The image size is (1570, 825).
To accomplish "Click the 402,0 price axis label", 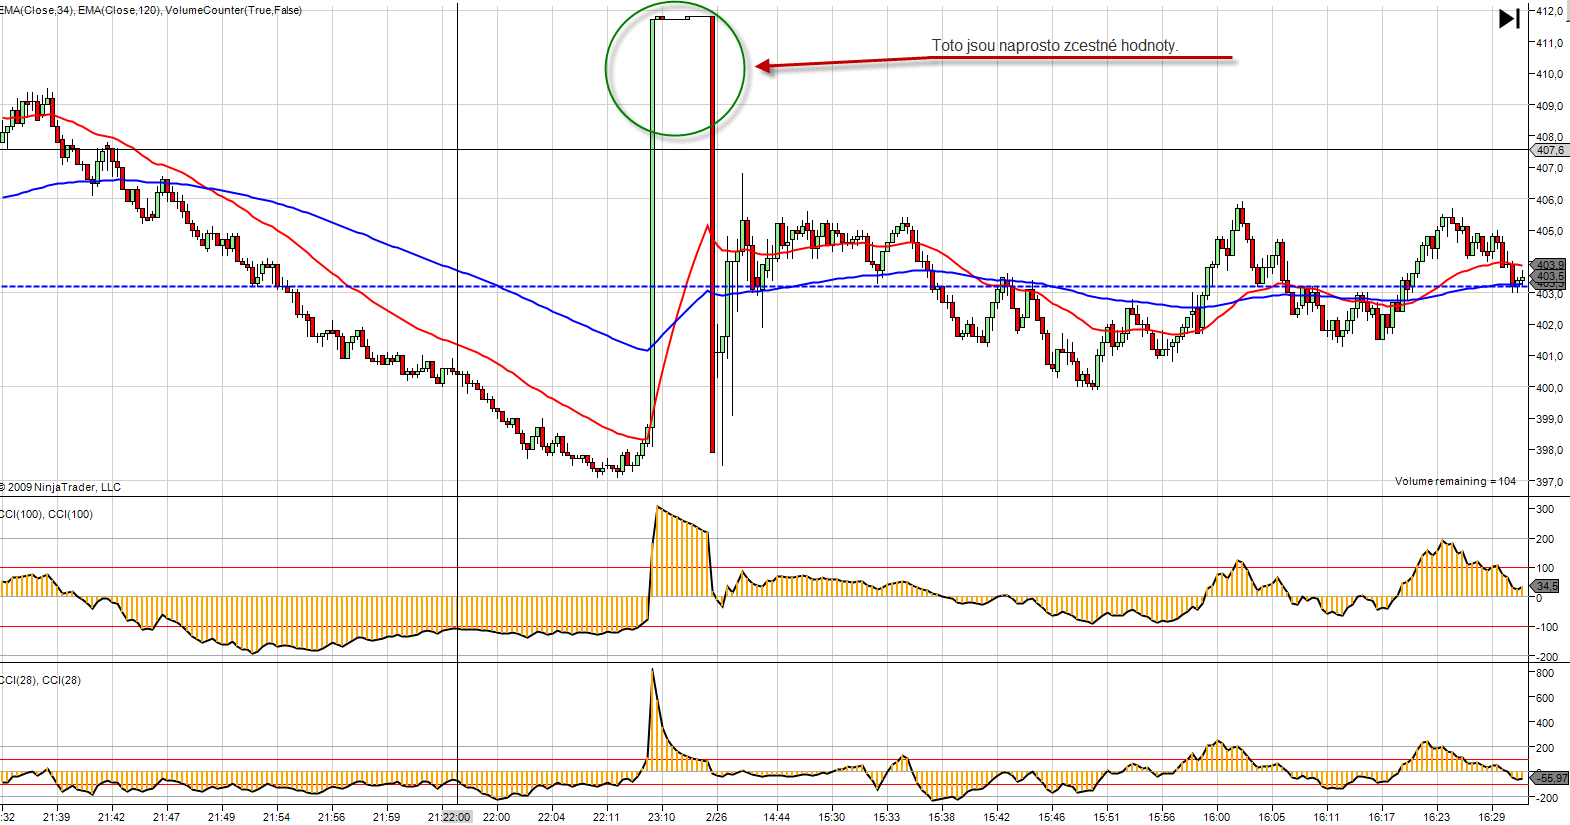I will [x=1549, y=325].
